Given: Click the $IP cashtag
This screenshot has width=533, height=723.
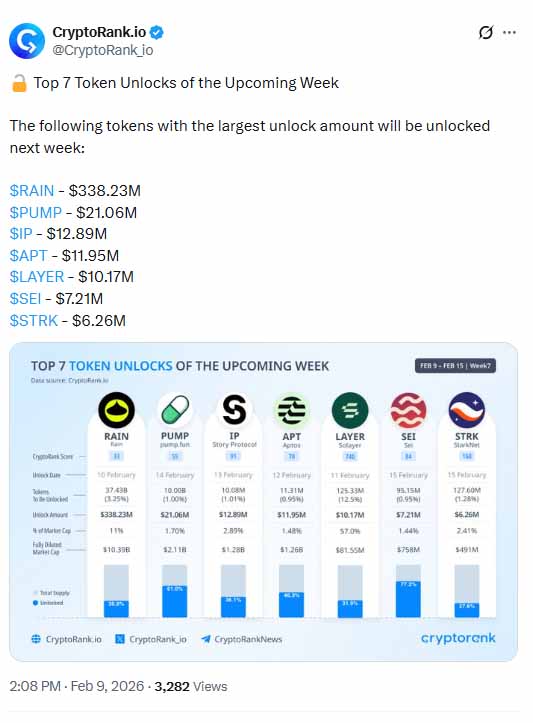Looking at the screenshot, I should tap(21, 234).
